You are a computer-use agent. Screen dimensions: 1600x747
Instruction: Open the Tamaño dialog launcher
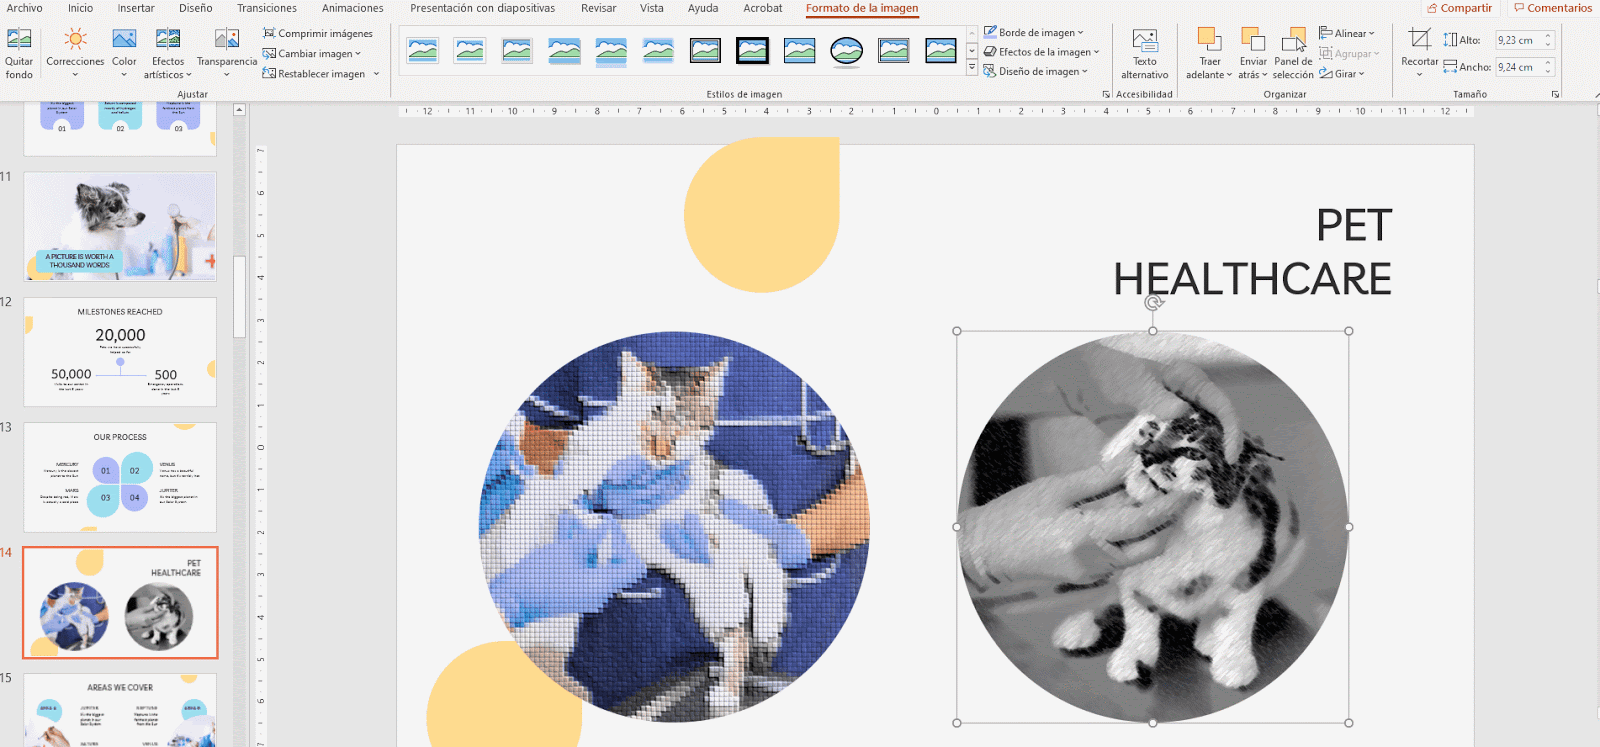[x=1555, y=94]
